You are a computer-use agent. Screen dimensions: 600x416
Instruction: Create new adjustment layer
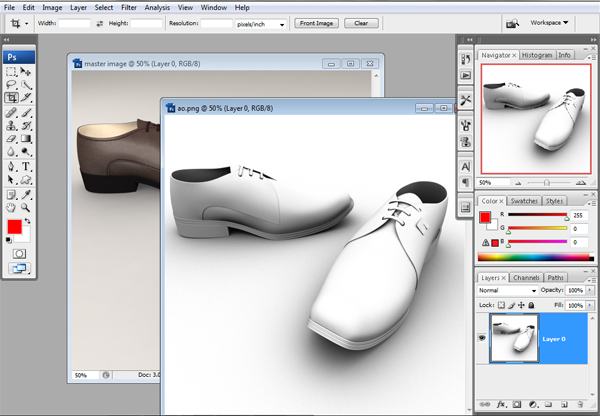click(x=533, y=404)
